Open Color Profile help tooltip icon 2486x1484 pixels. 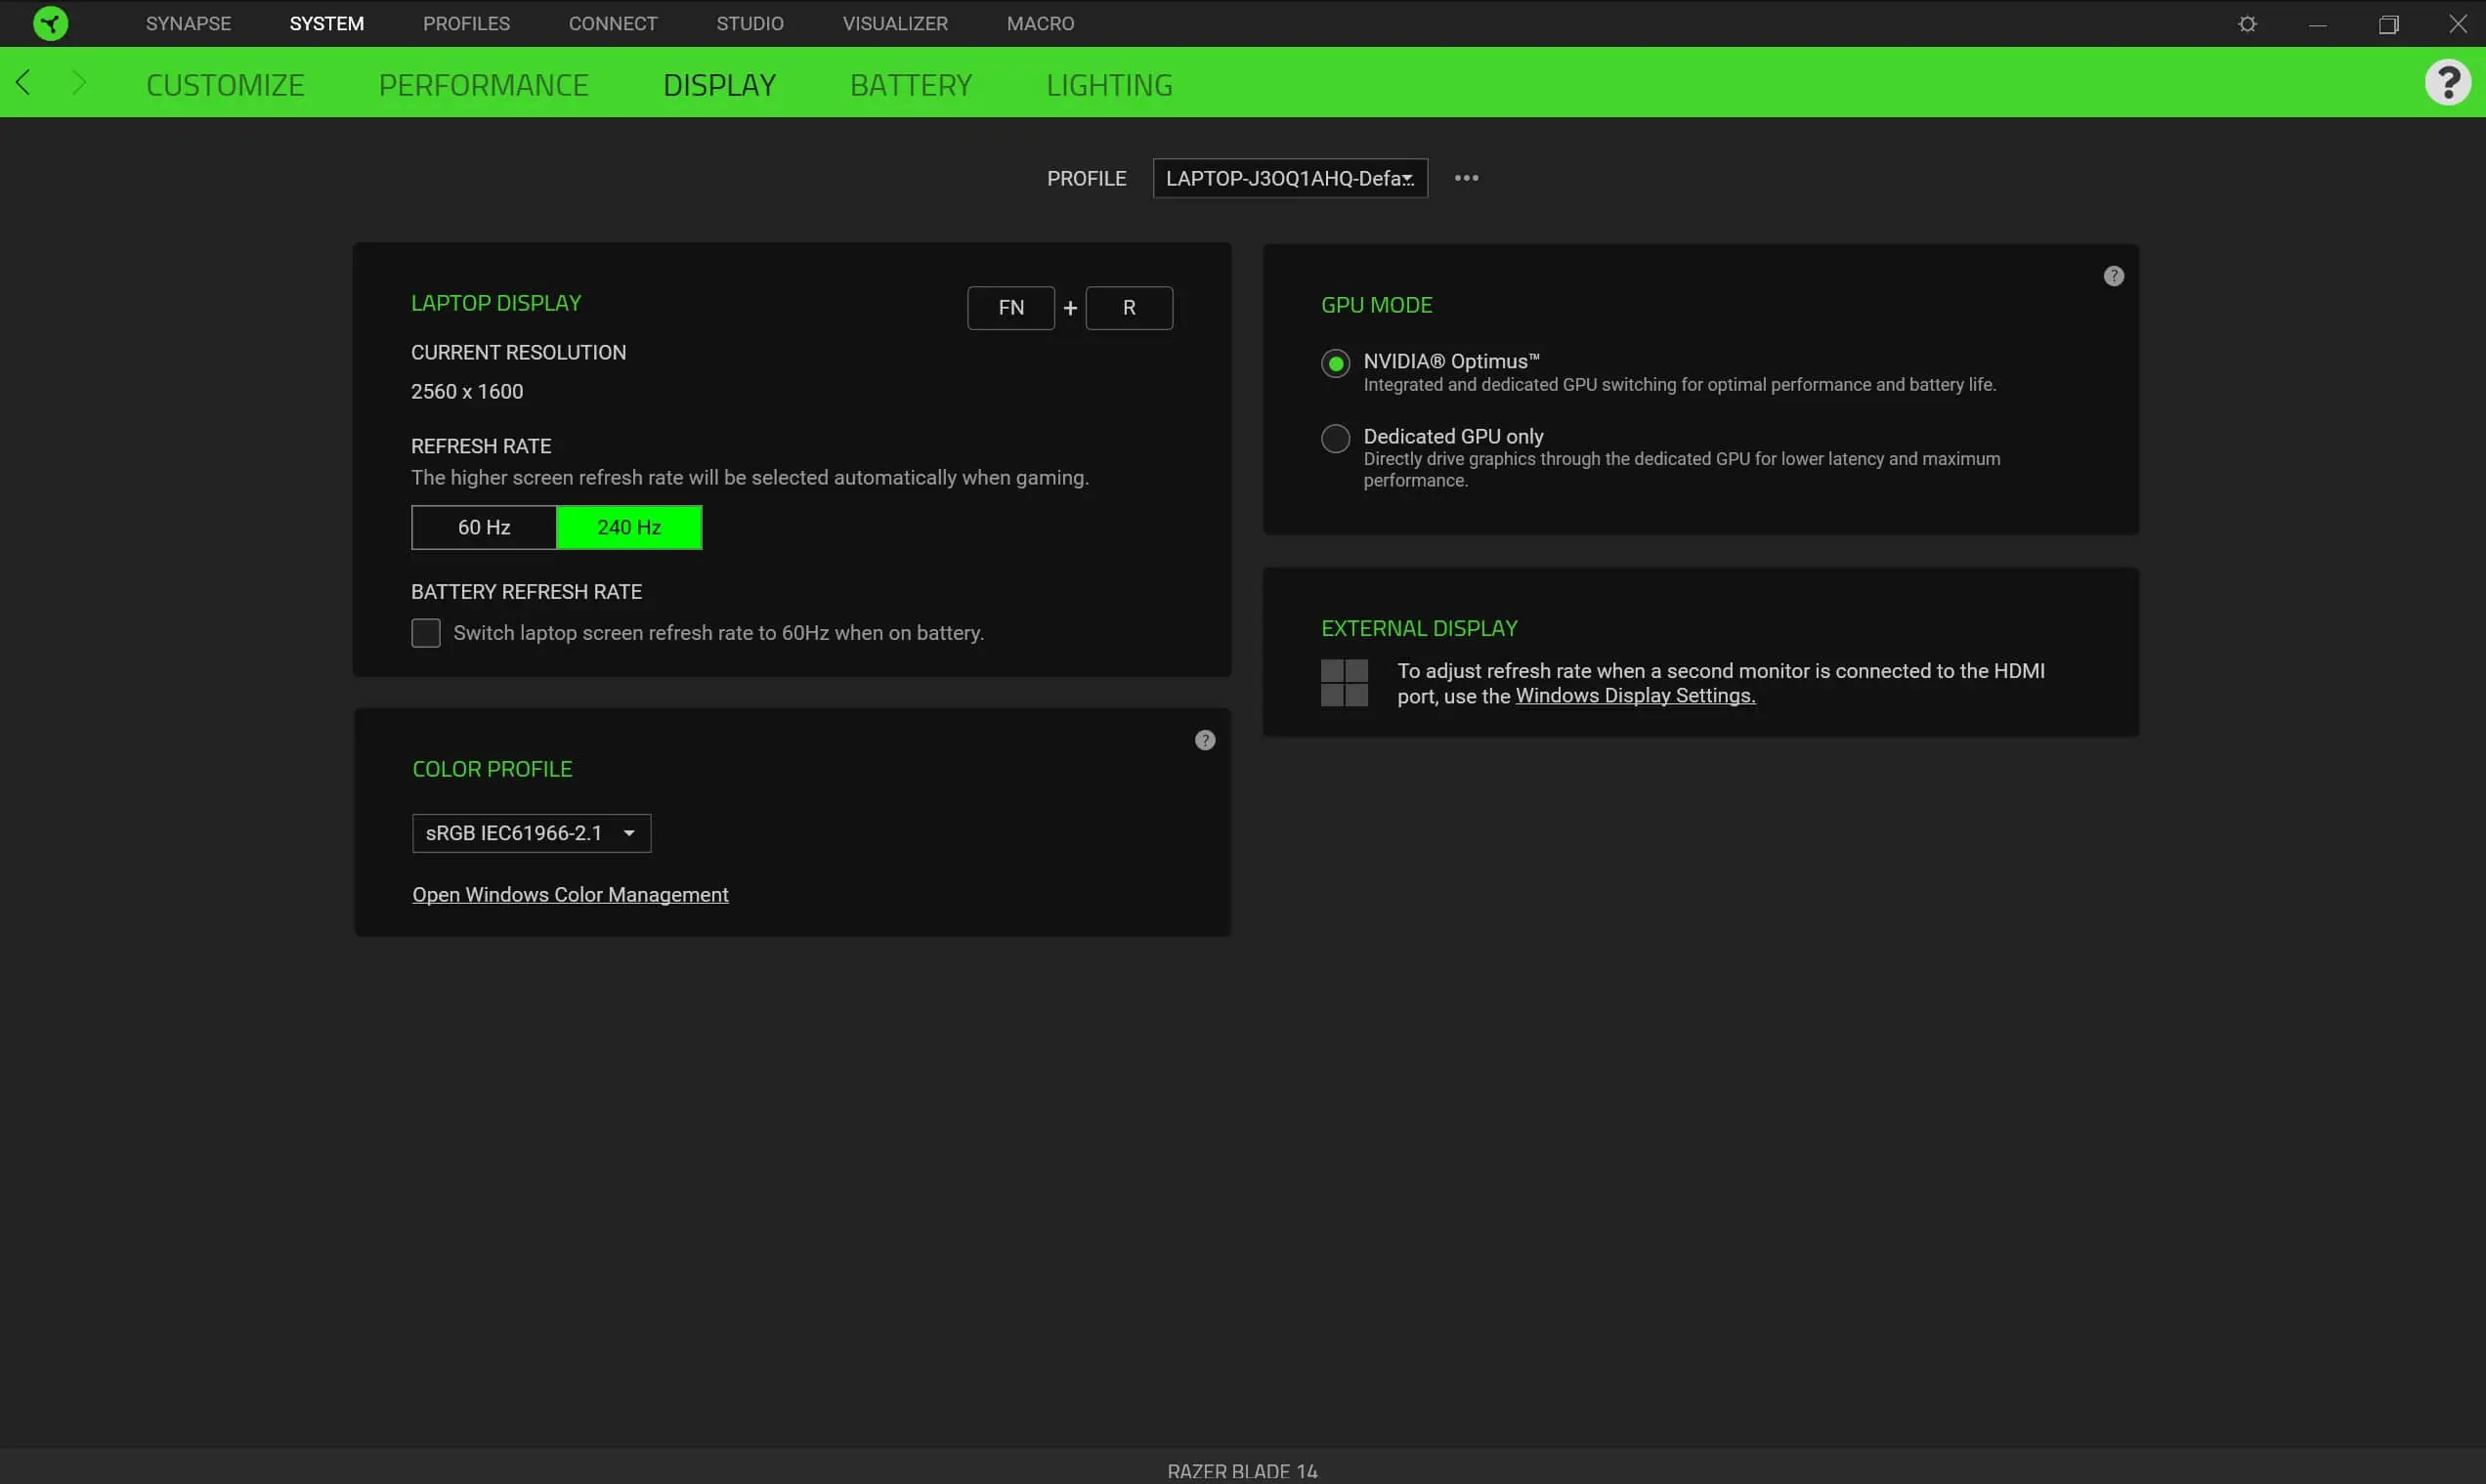pyautogui.click(x=1205, y=740)
